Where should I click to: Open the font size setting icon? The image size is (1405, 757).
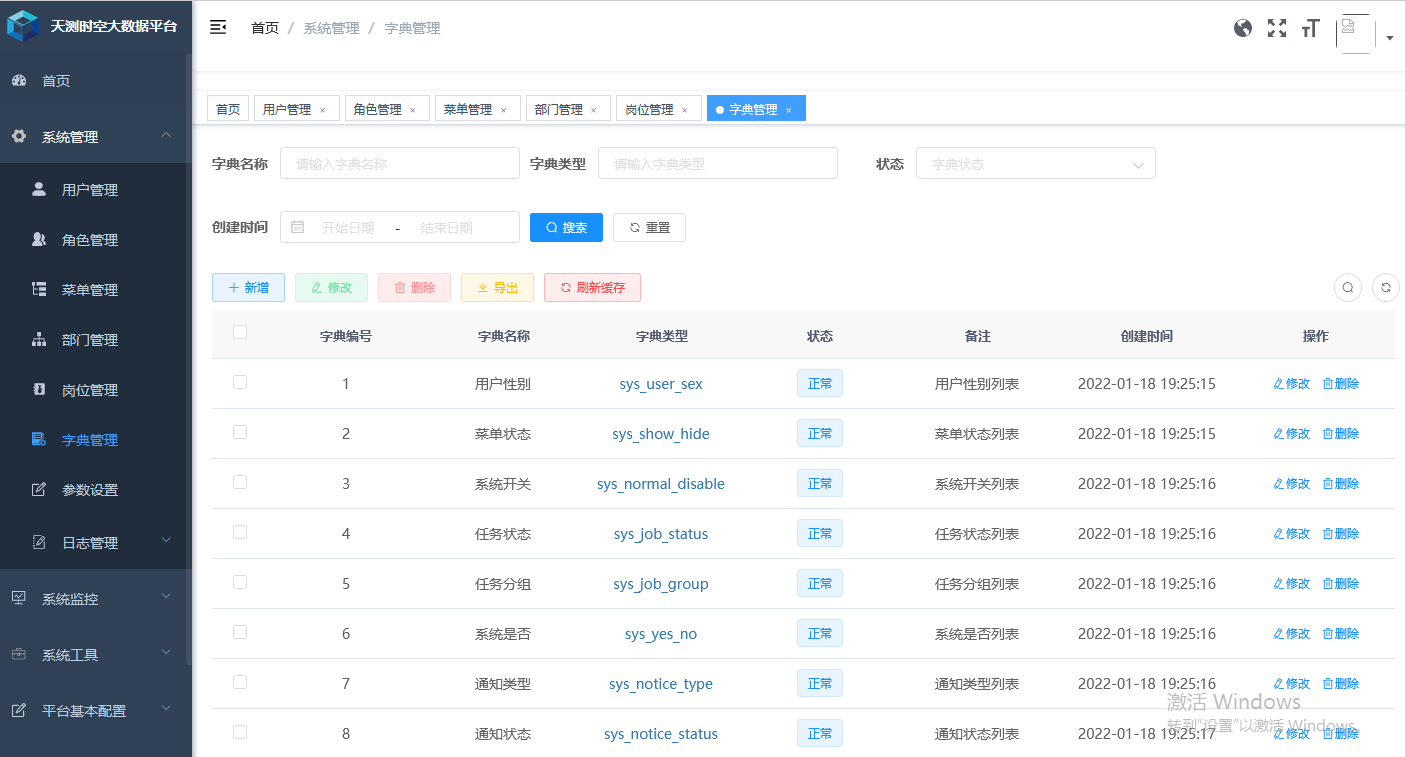point(1310,29)
